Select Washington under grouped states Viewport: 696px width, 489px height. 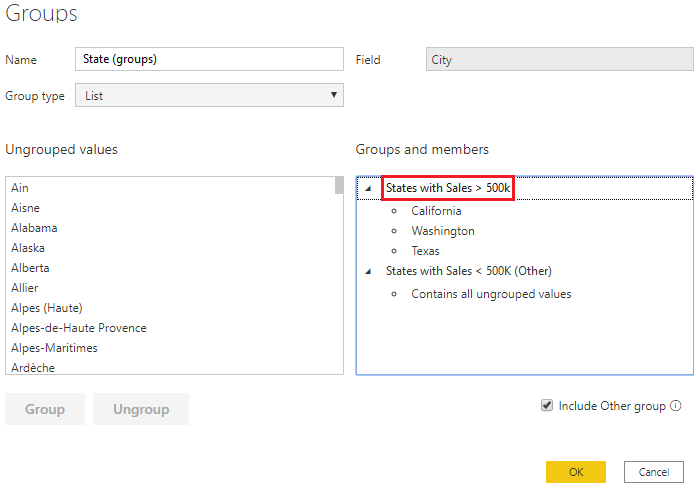point(443,231)
